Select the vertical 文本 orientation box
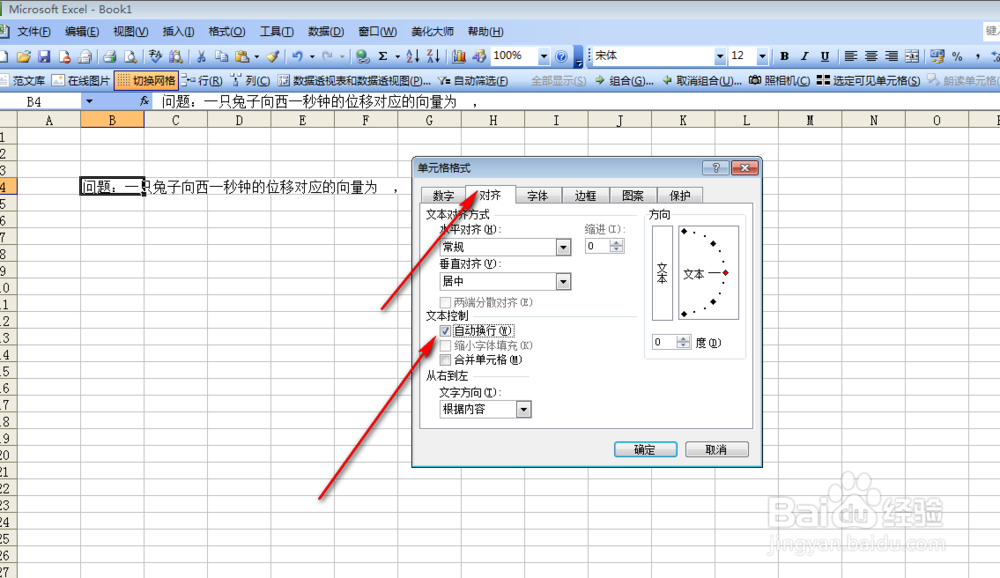Image resolution: width=1000 pixels, height=578 pixels. 662,273
